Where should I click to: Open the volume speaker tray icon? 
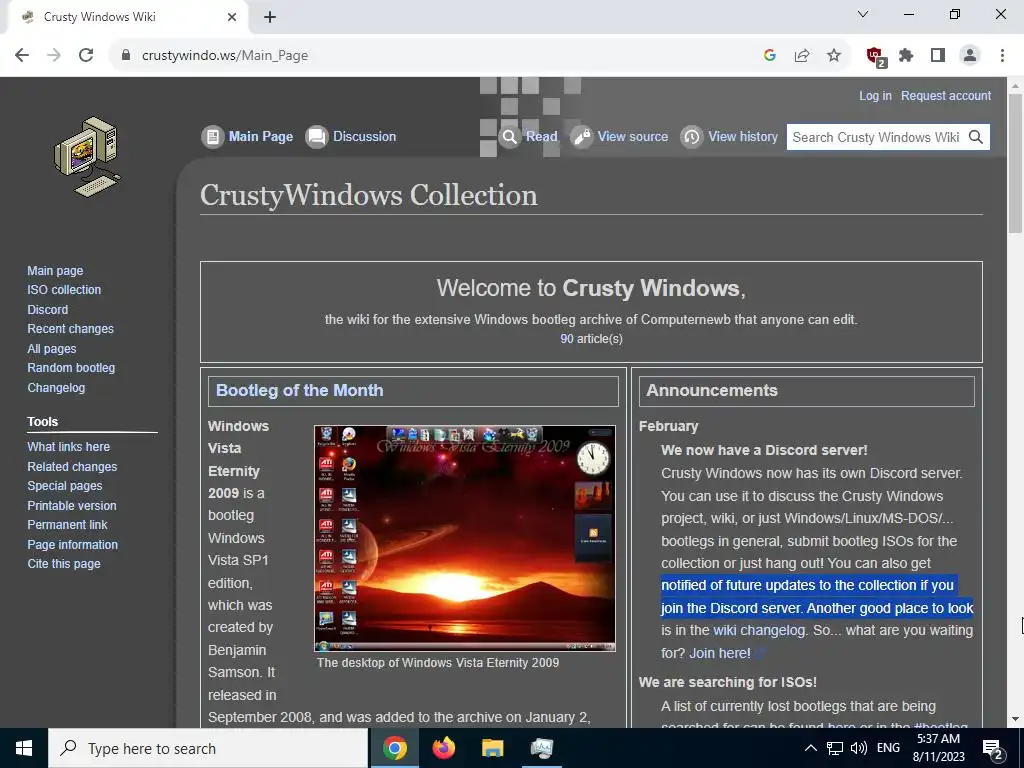(x=859, y=748)
